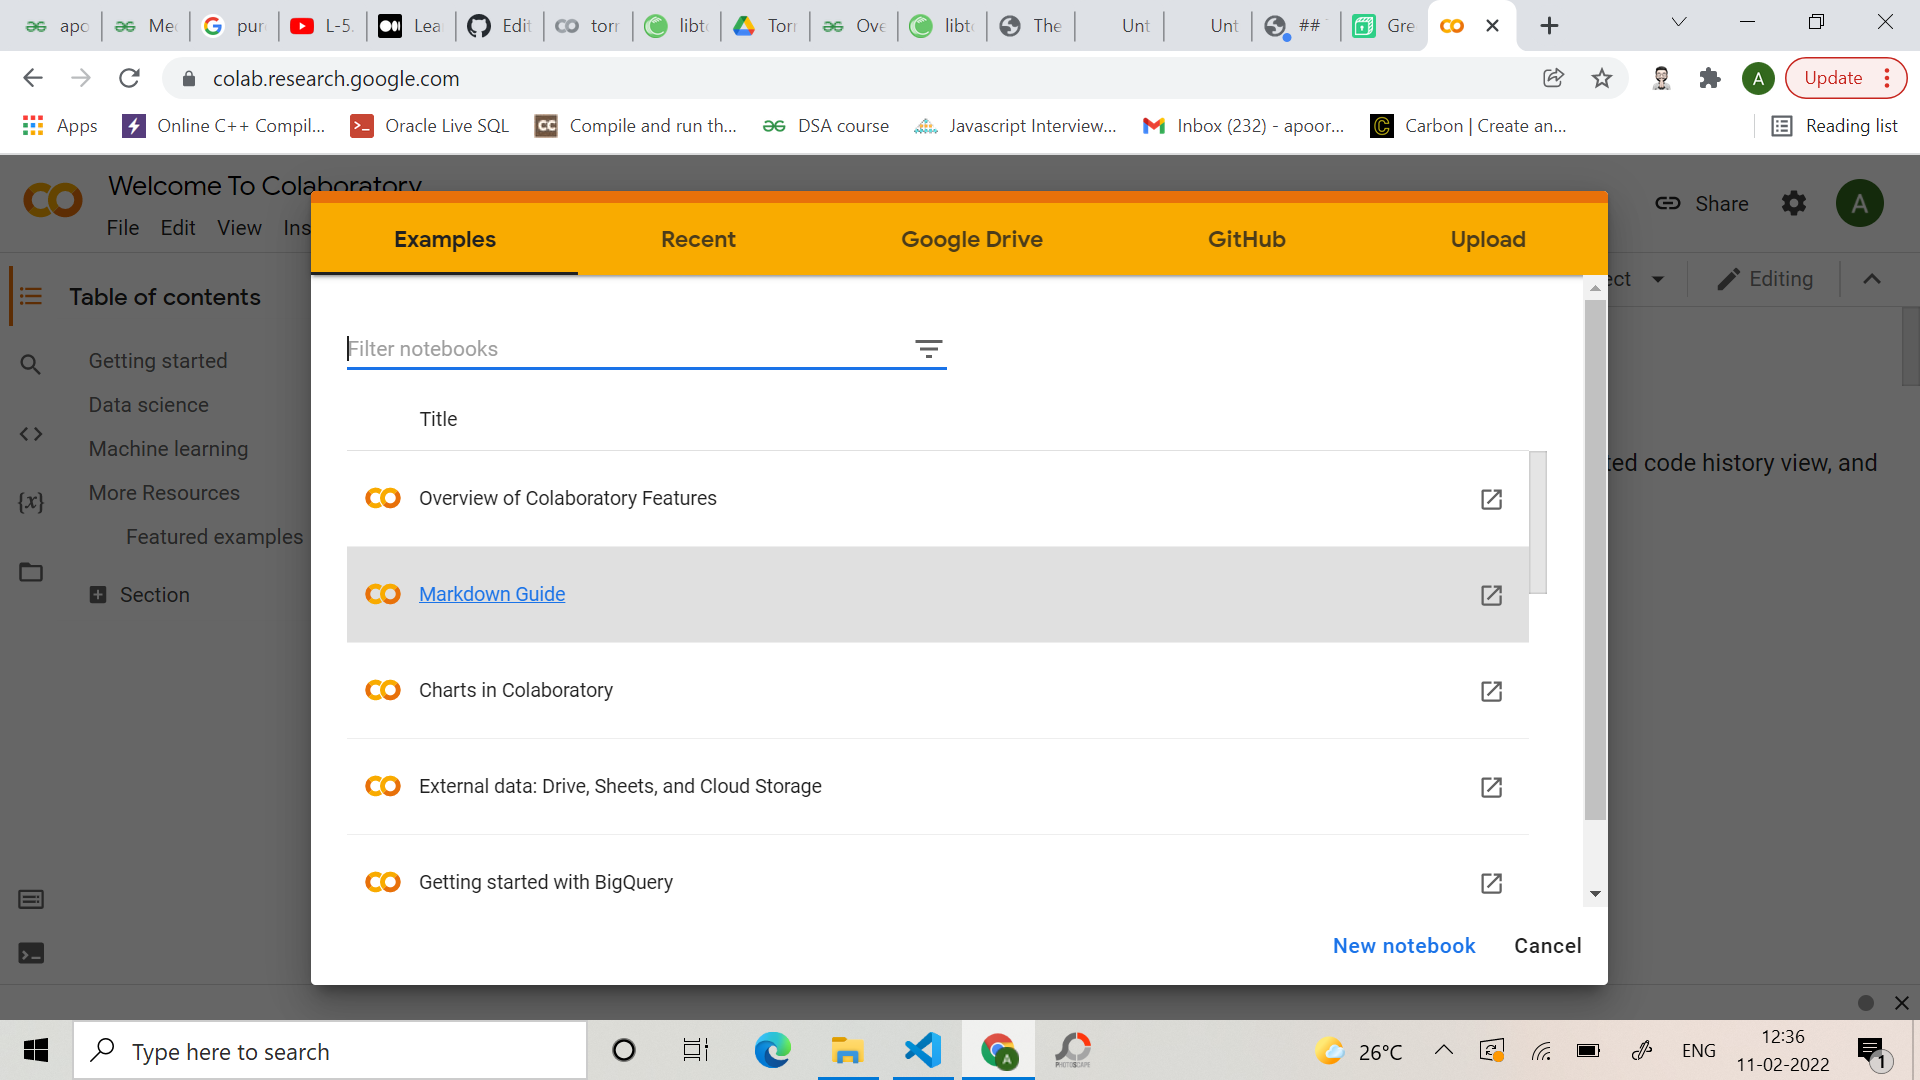The width and height of the screenshot is (1920, 1080).
Task: Open Task View icon on the taskbar
Action: tap(696, 1051)
